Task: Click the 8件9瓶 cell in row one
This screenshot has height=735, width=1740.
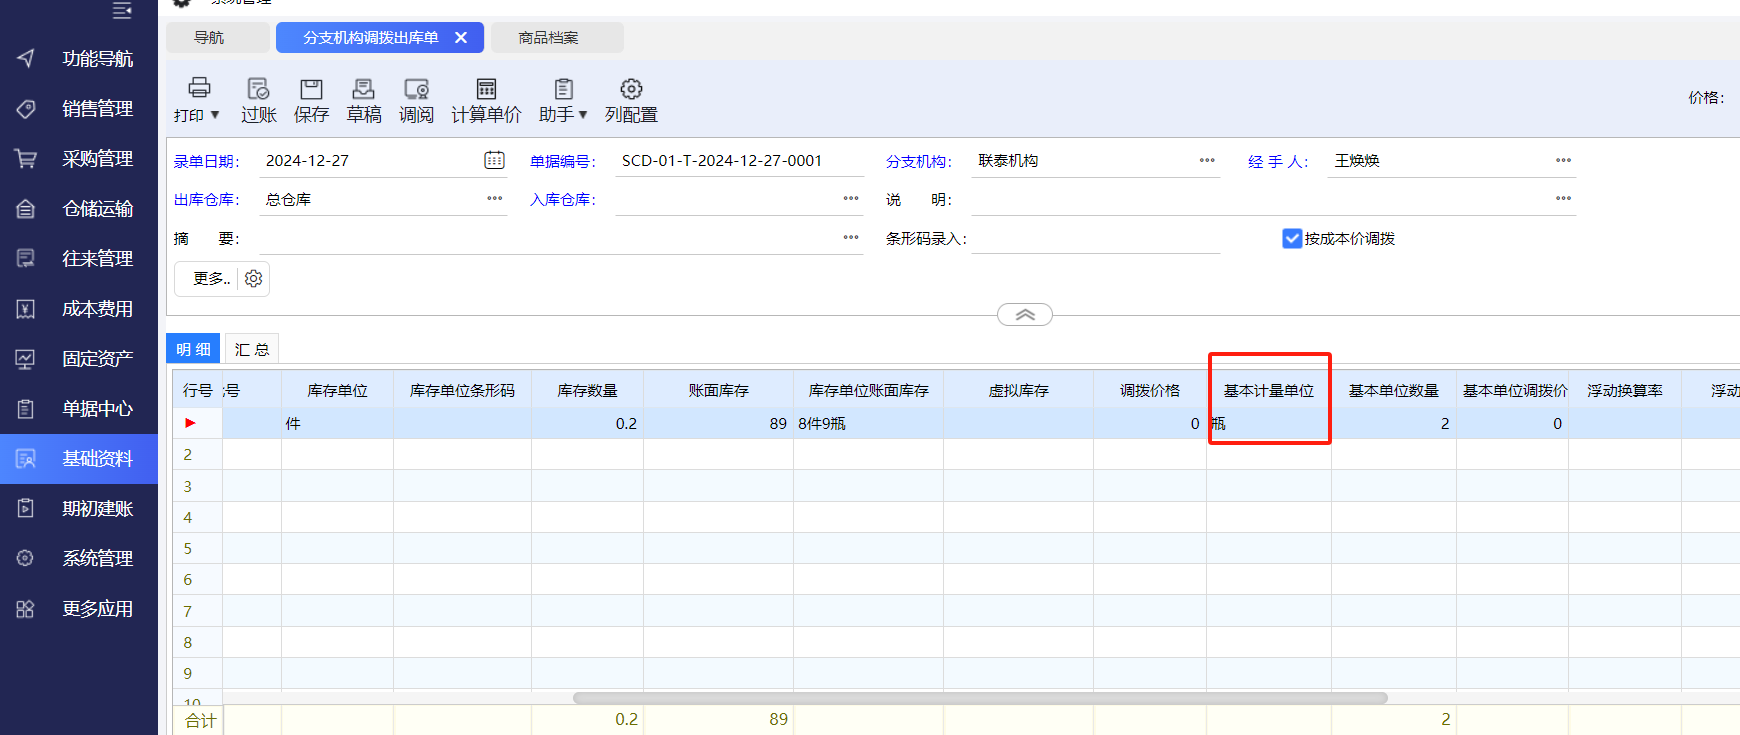Action: click(868, 423)
